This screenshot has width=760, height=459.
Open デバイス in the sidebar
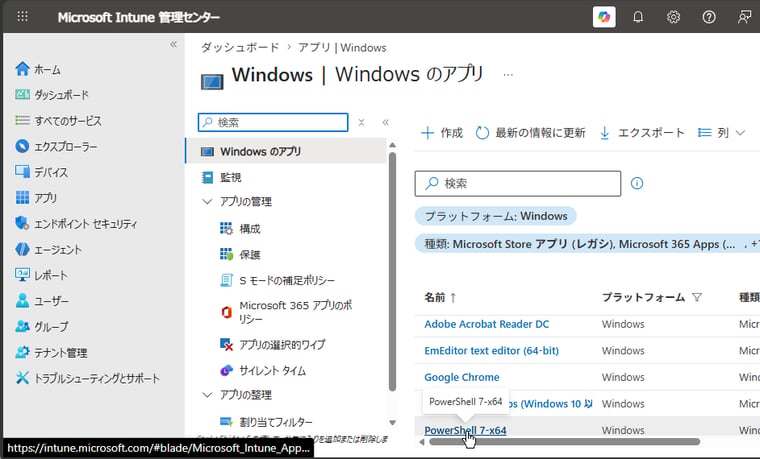[x=42, y=172]
